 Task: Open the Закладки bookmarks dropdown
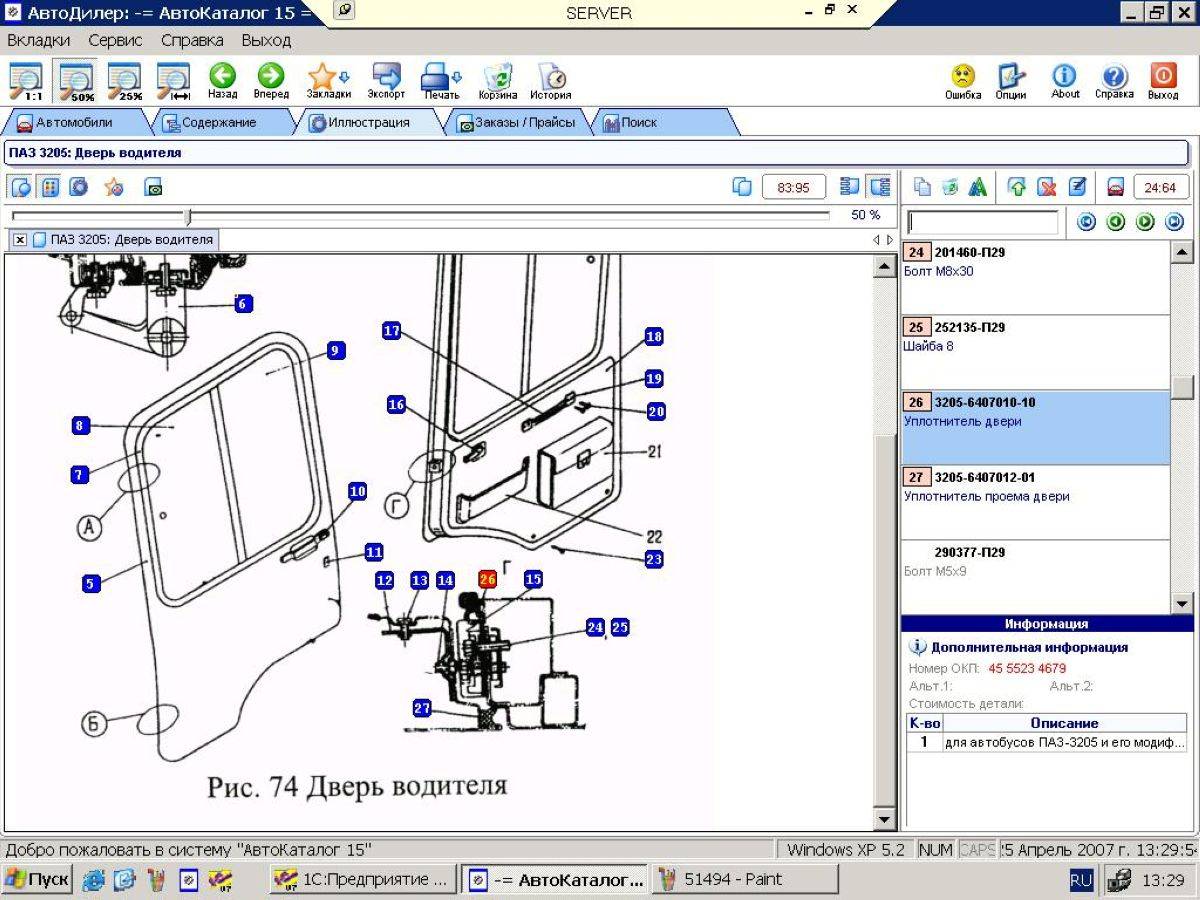329,81
